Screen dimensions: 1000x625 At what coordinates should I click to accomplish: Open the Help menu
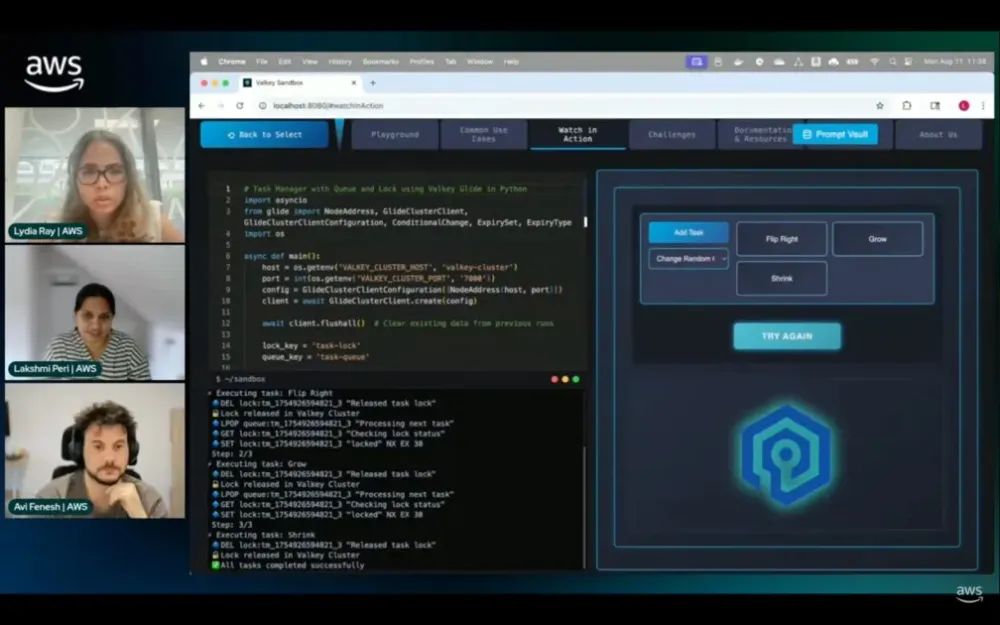(x=511, y=62)
